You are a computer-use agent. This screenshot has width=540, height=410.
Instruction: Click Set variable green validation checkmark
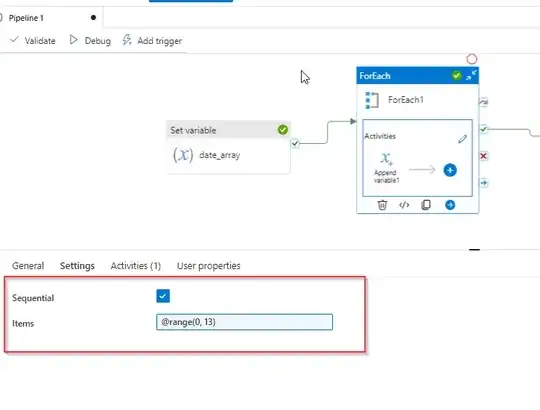(283, 130)
